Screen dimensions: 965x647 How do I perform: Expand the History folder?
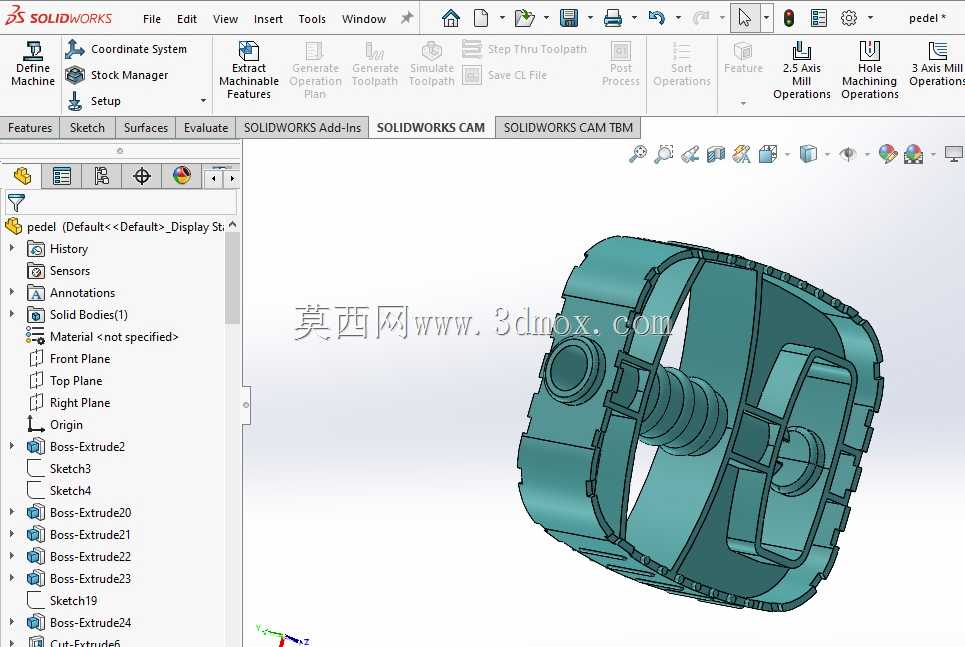click(x=12, y=248)
